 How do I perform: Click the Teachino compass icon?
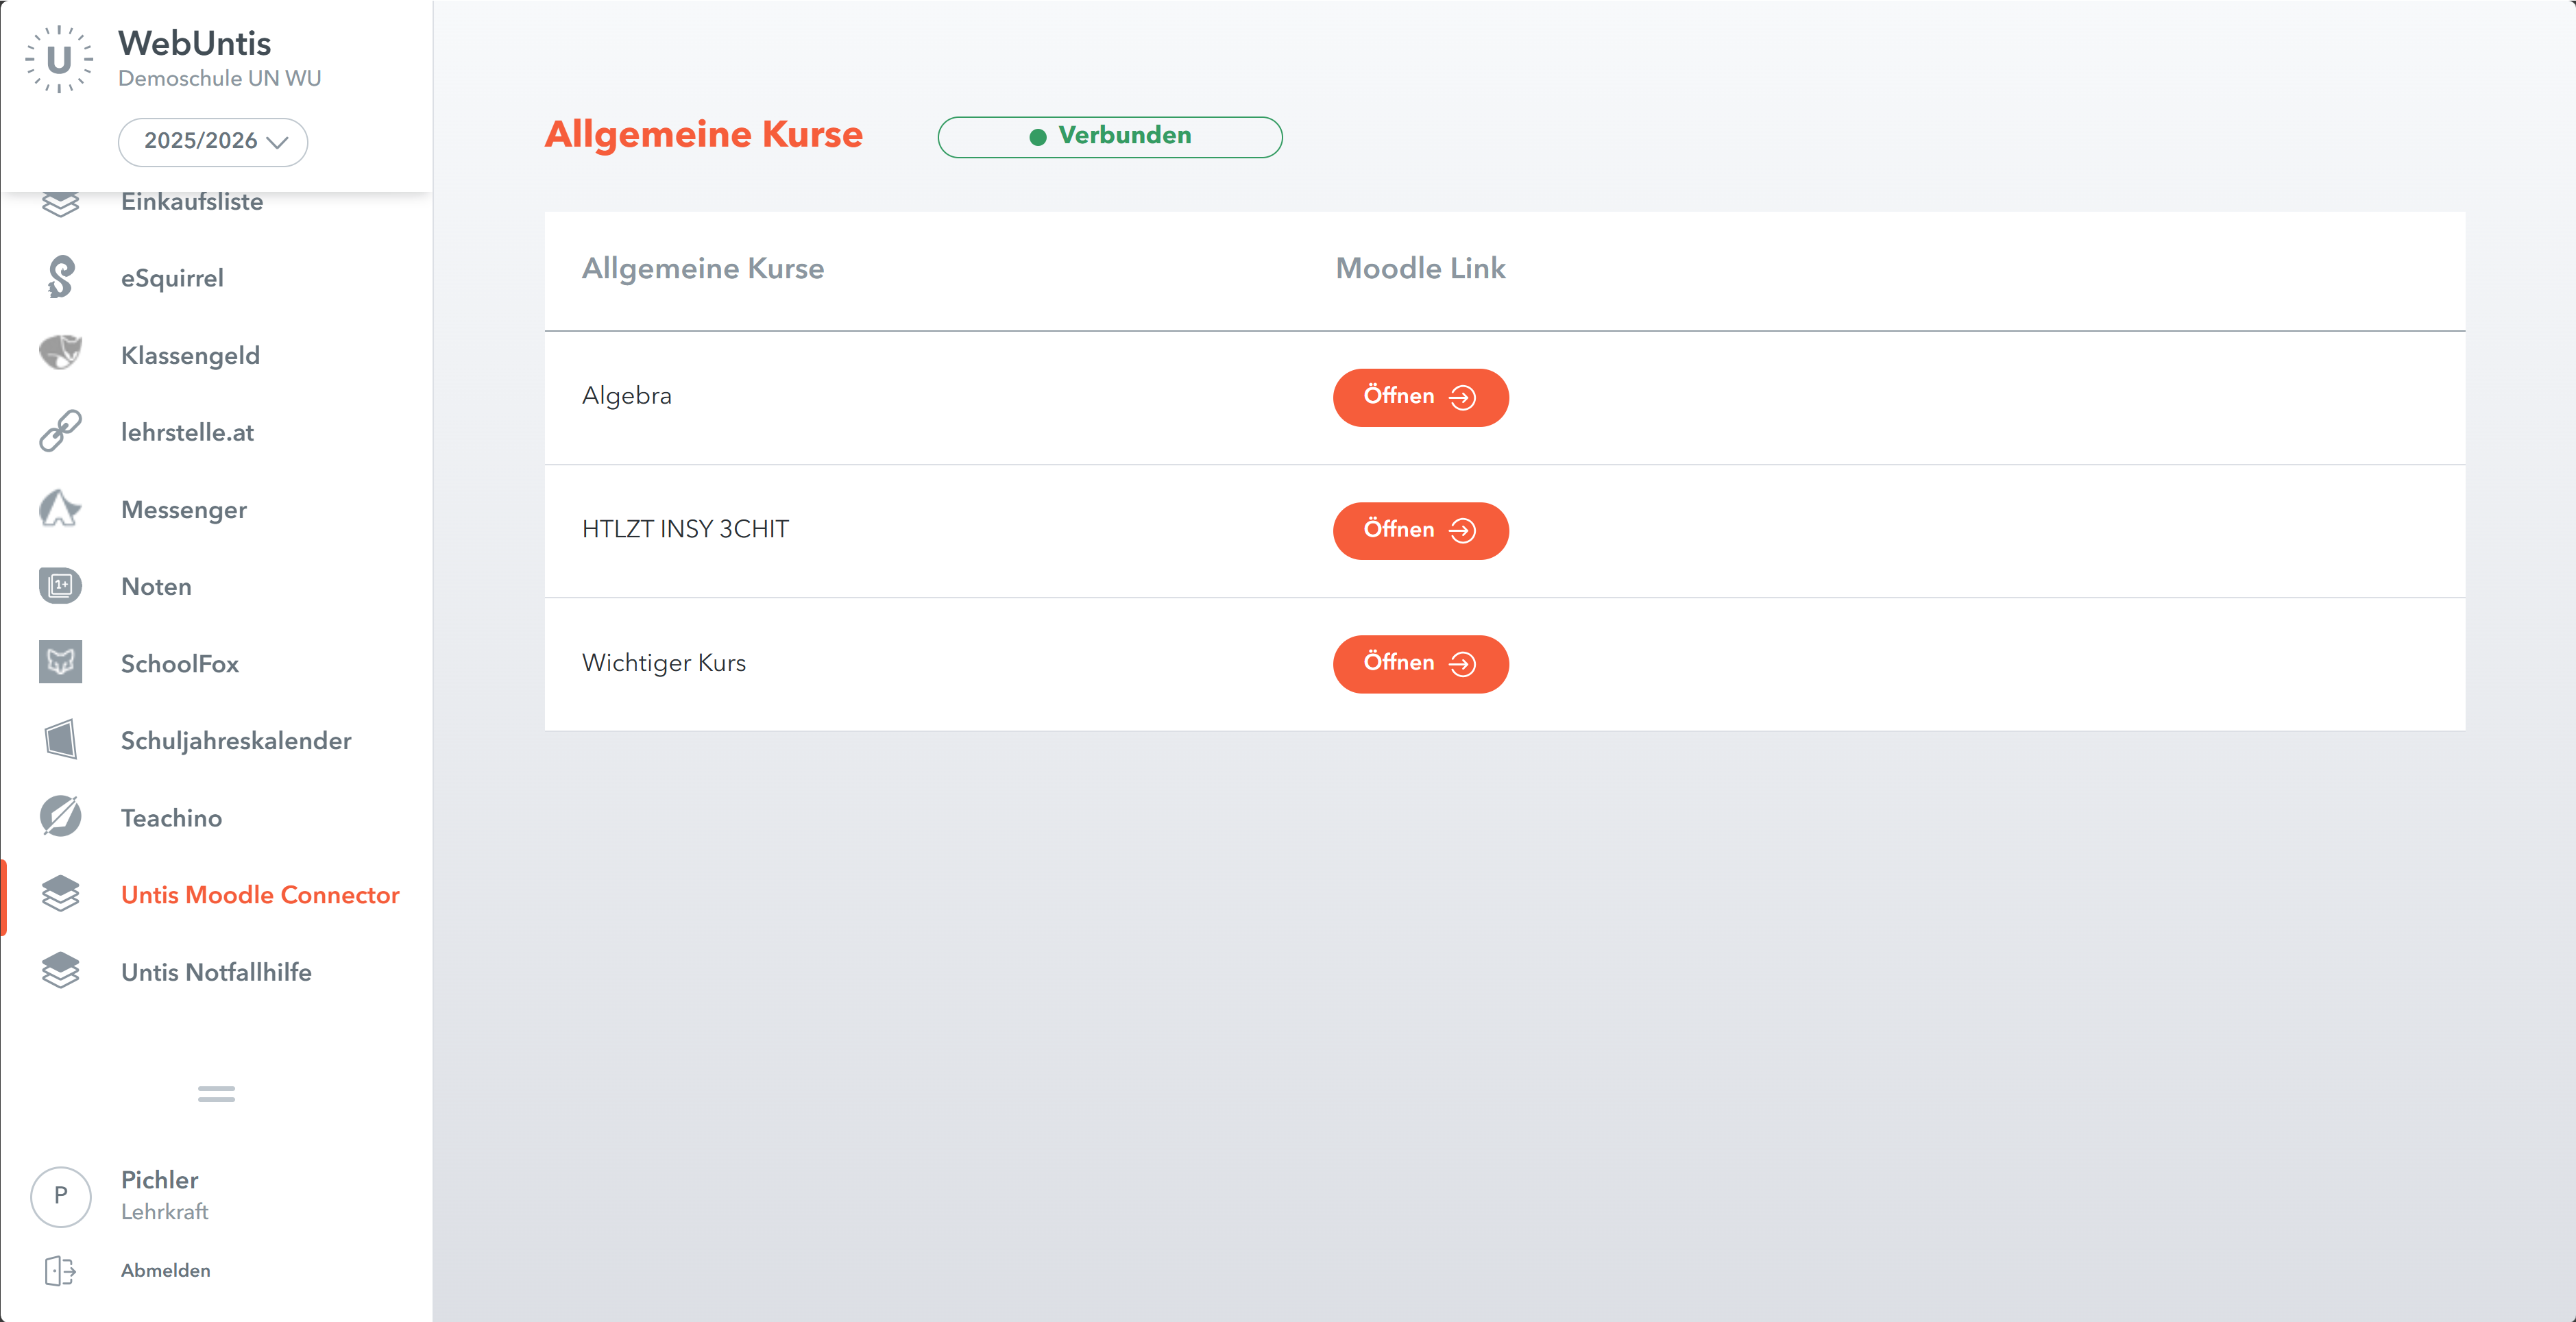[60, 817]
